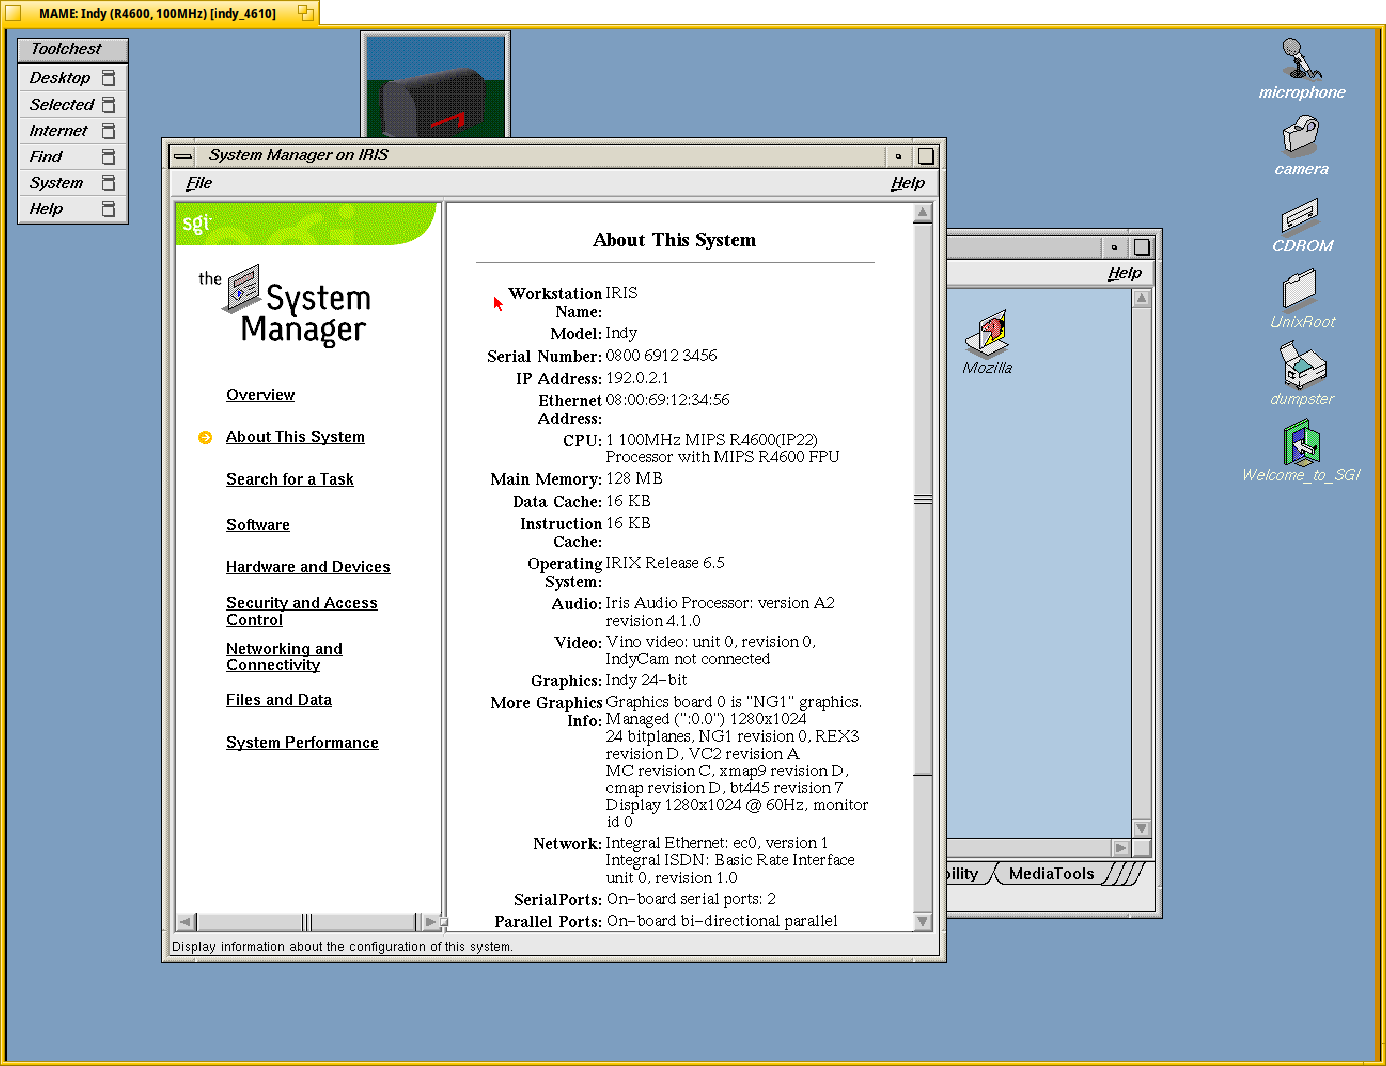
Task: Click the Main Memory value 128 MB
Action: (634, 479)
